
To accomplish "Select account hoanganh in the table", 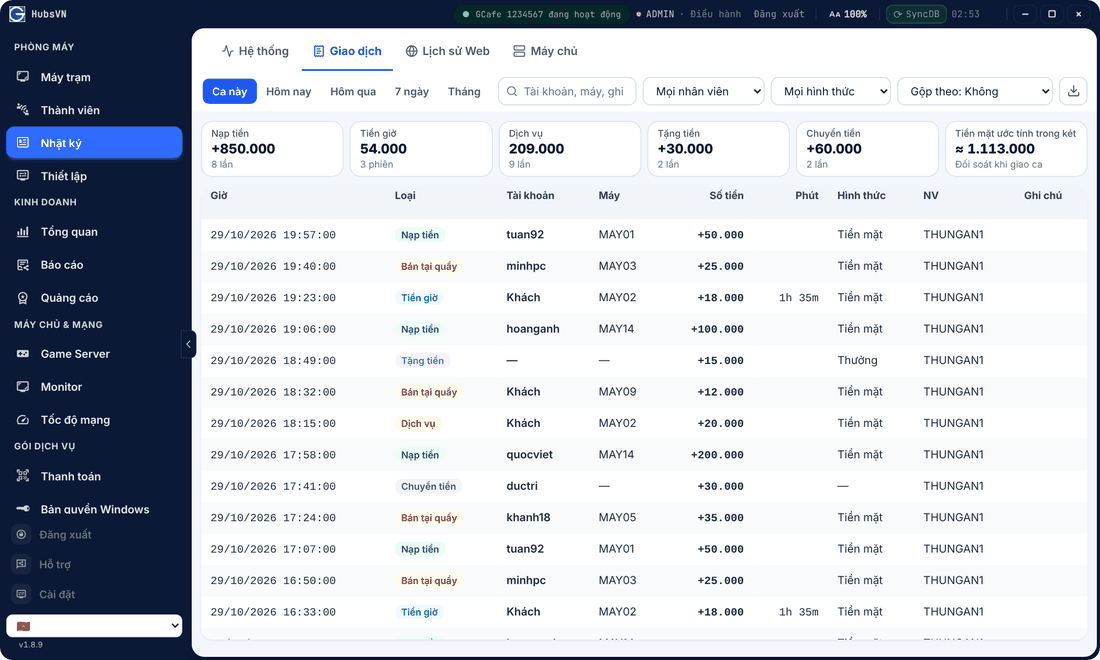I will (533, 329).
